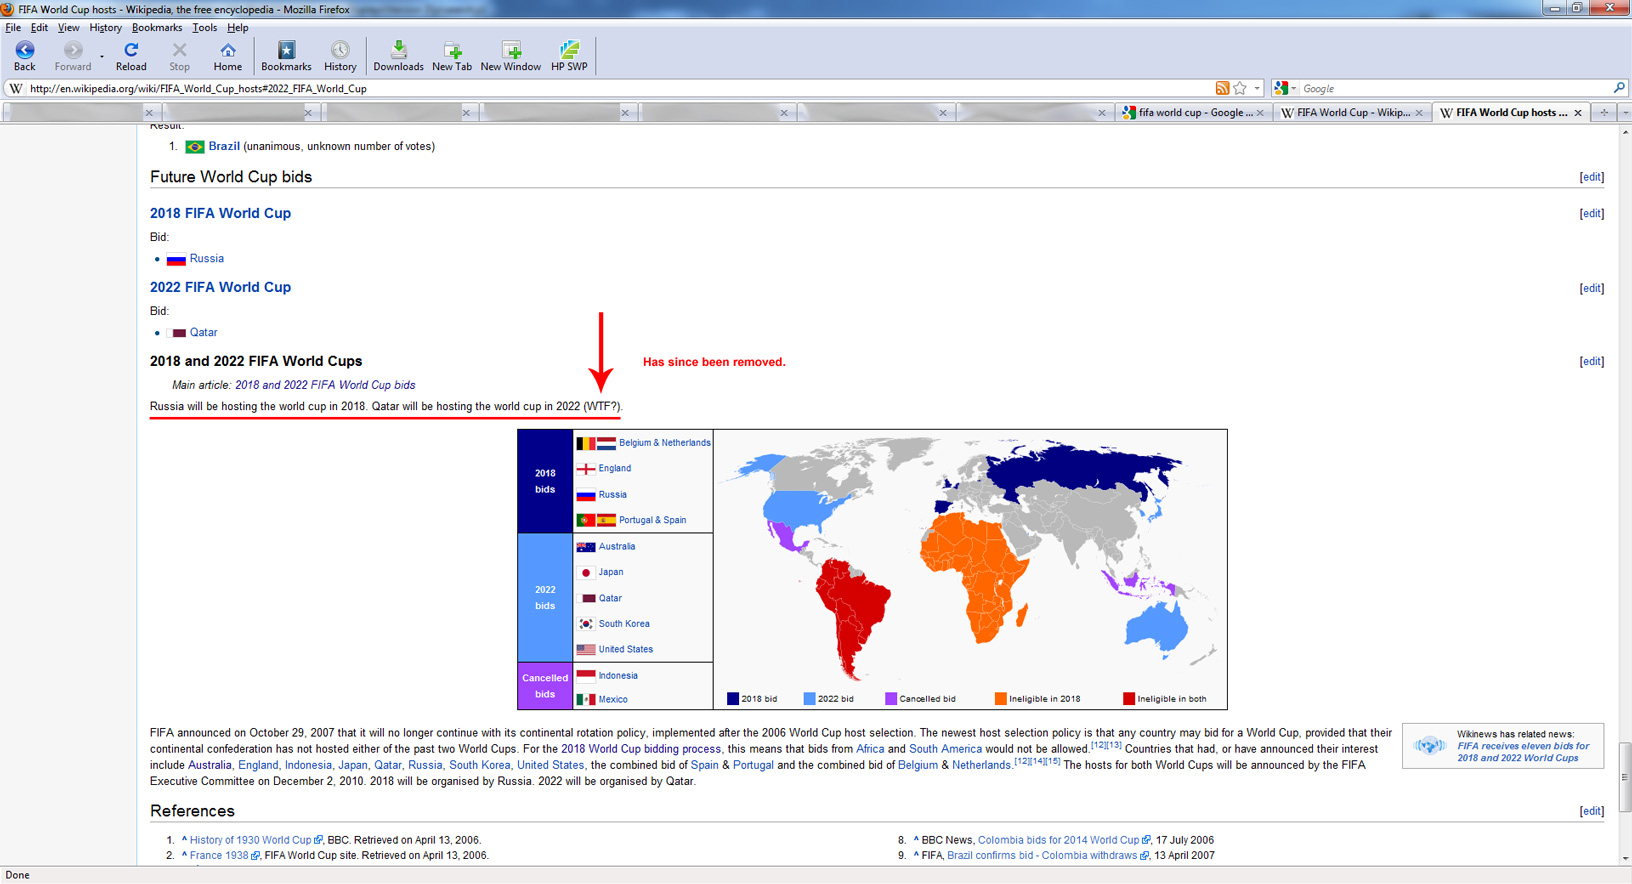The width and height of the screenshot is (1632, 884).
Task: Click the 2018 World Cup bidding process link
Action: tap(641, 749)
